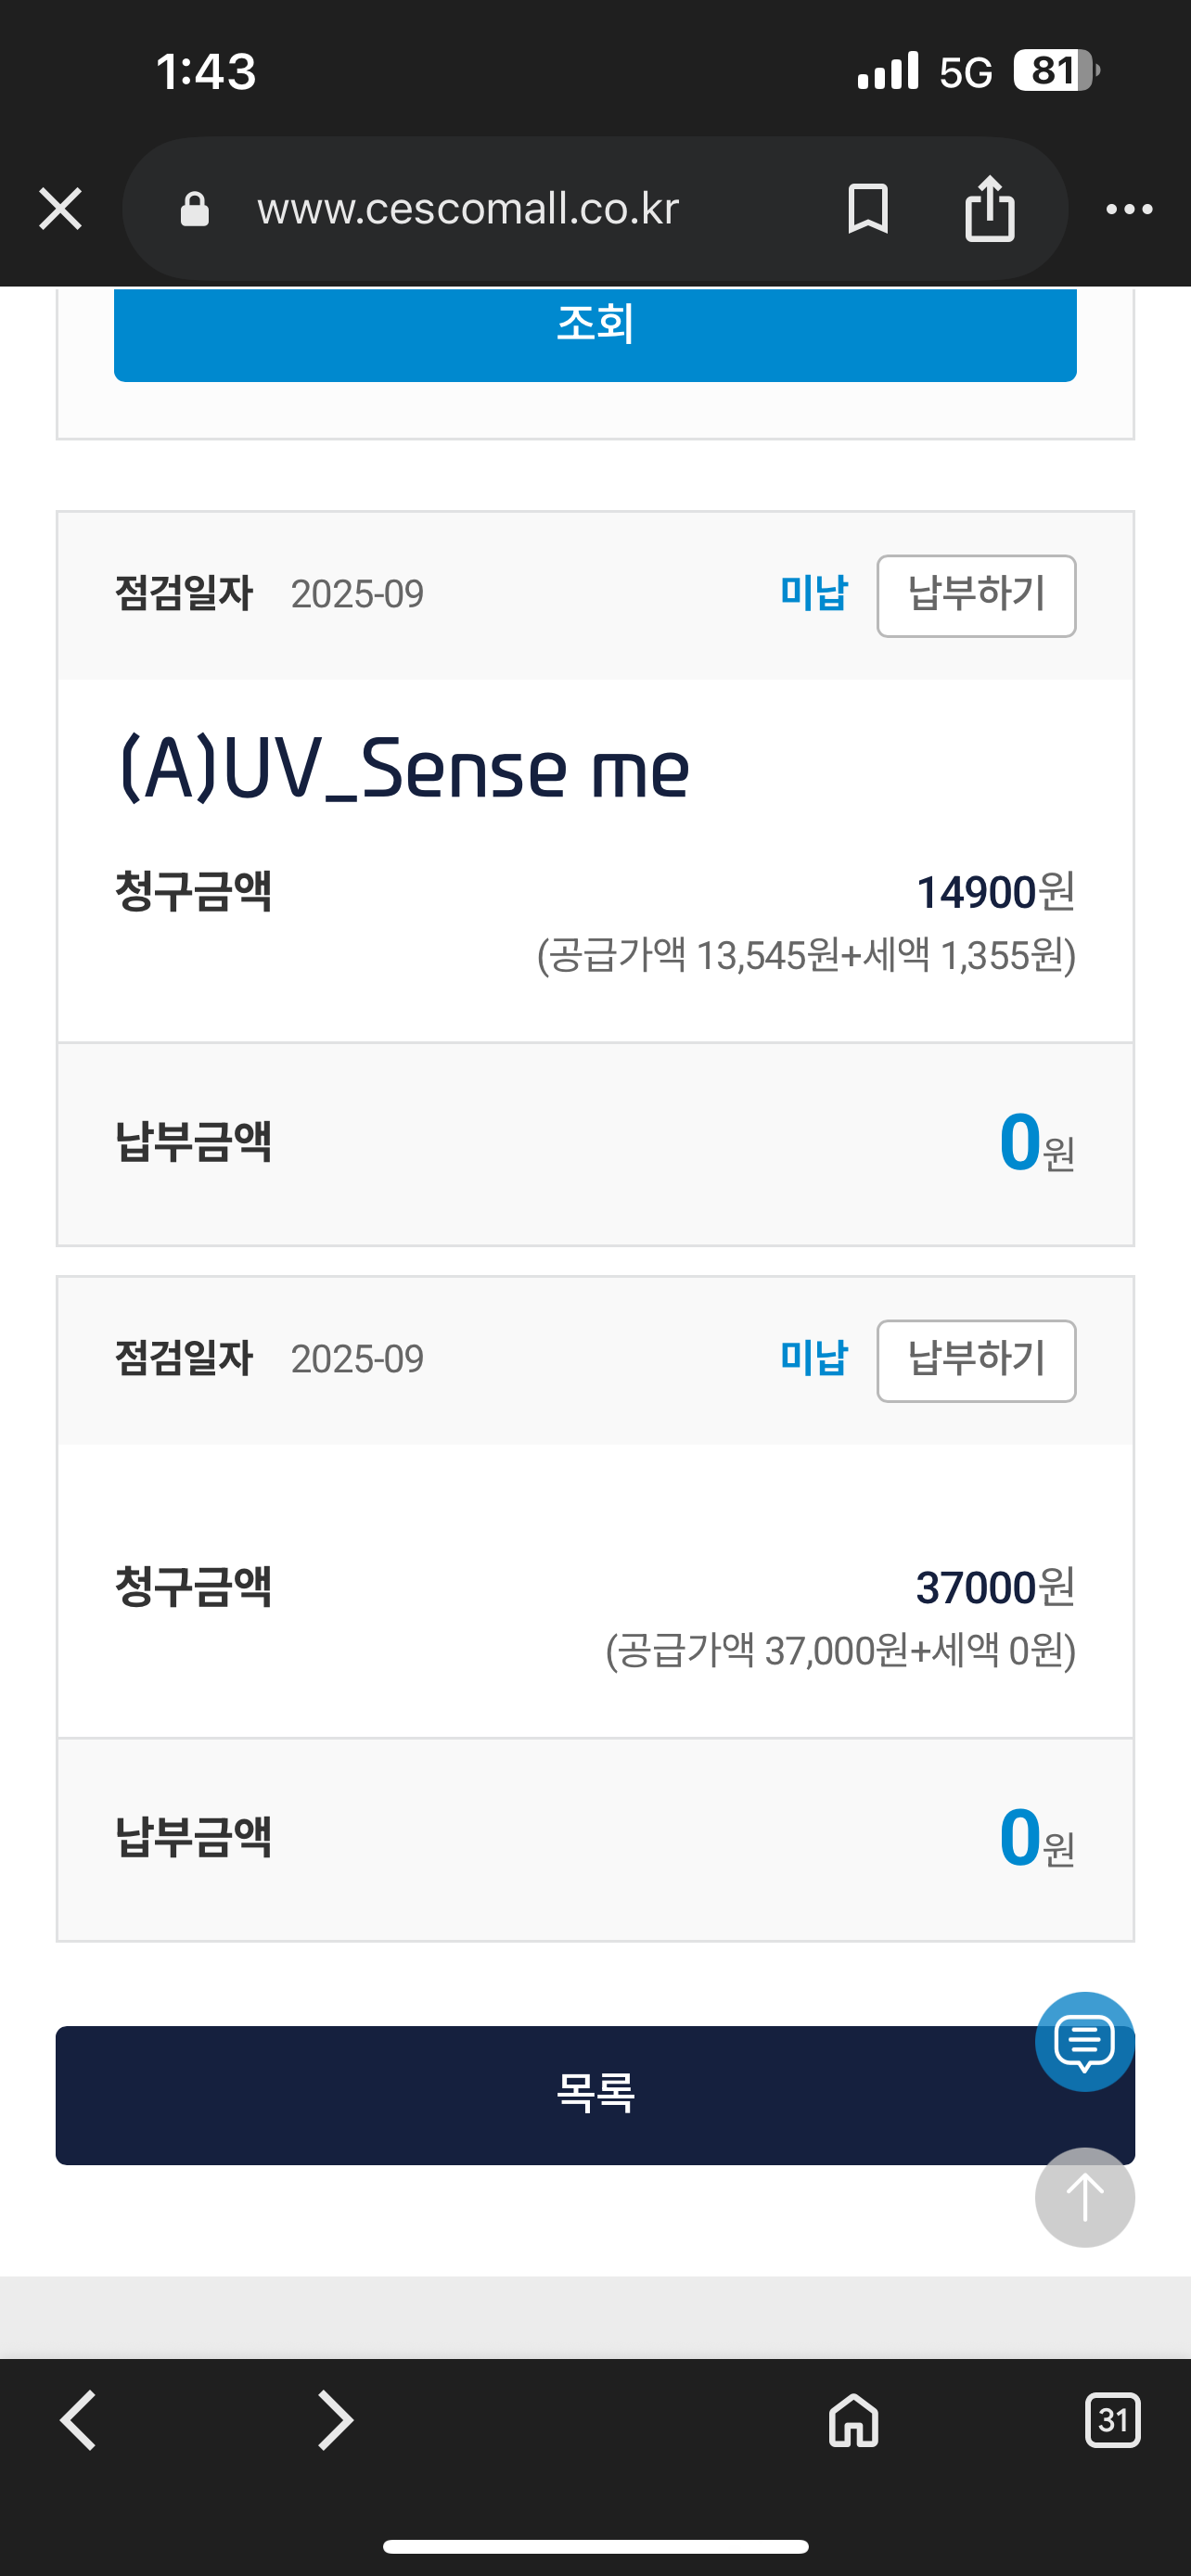Tap the second blue 미납 status label
Viewport: 1191px width, 2576px height.
point(813,1358)
